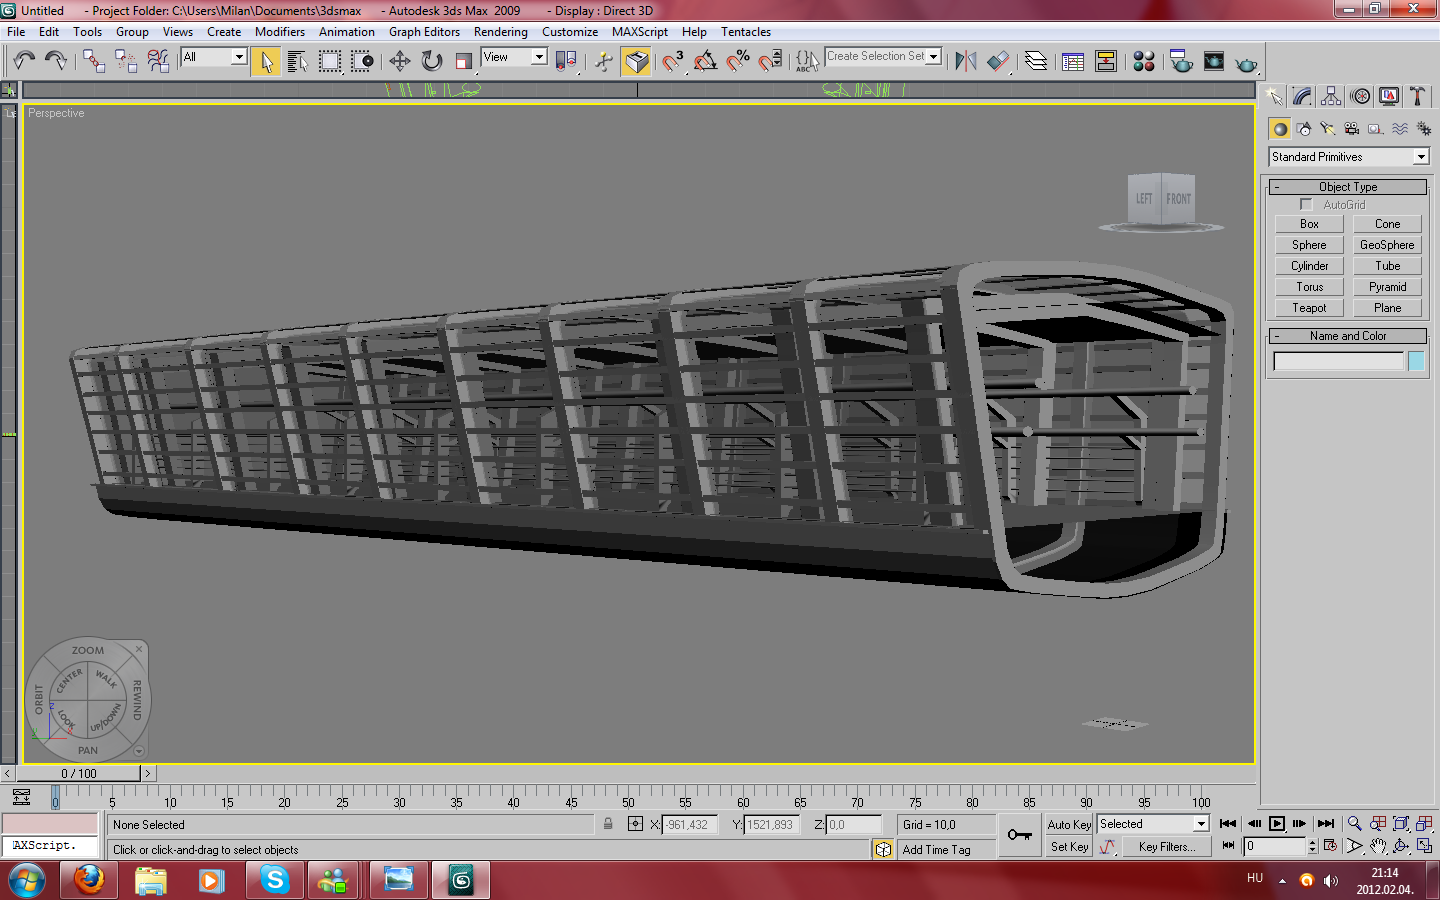
Task: Click the Quick Render teapot icon
Action: click(x=1246, y=63)
